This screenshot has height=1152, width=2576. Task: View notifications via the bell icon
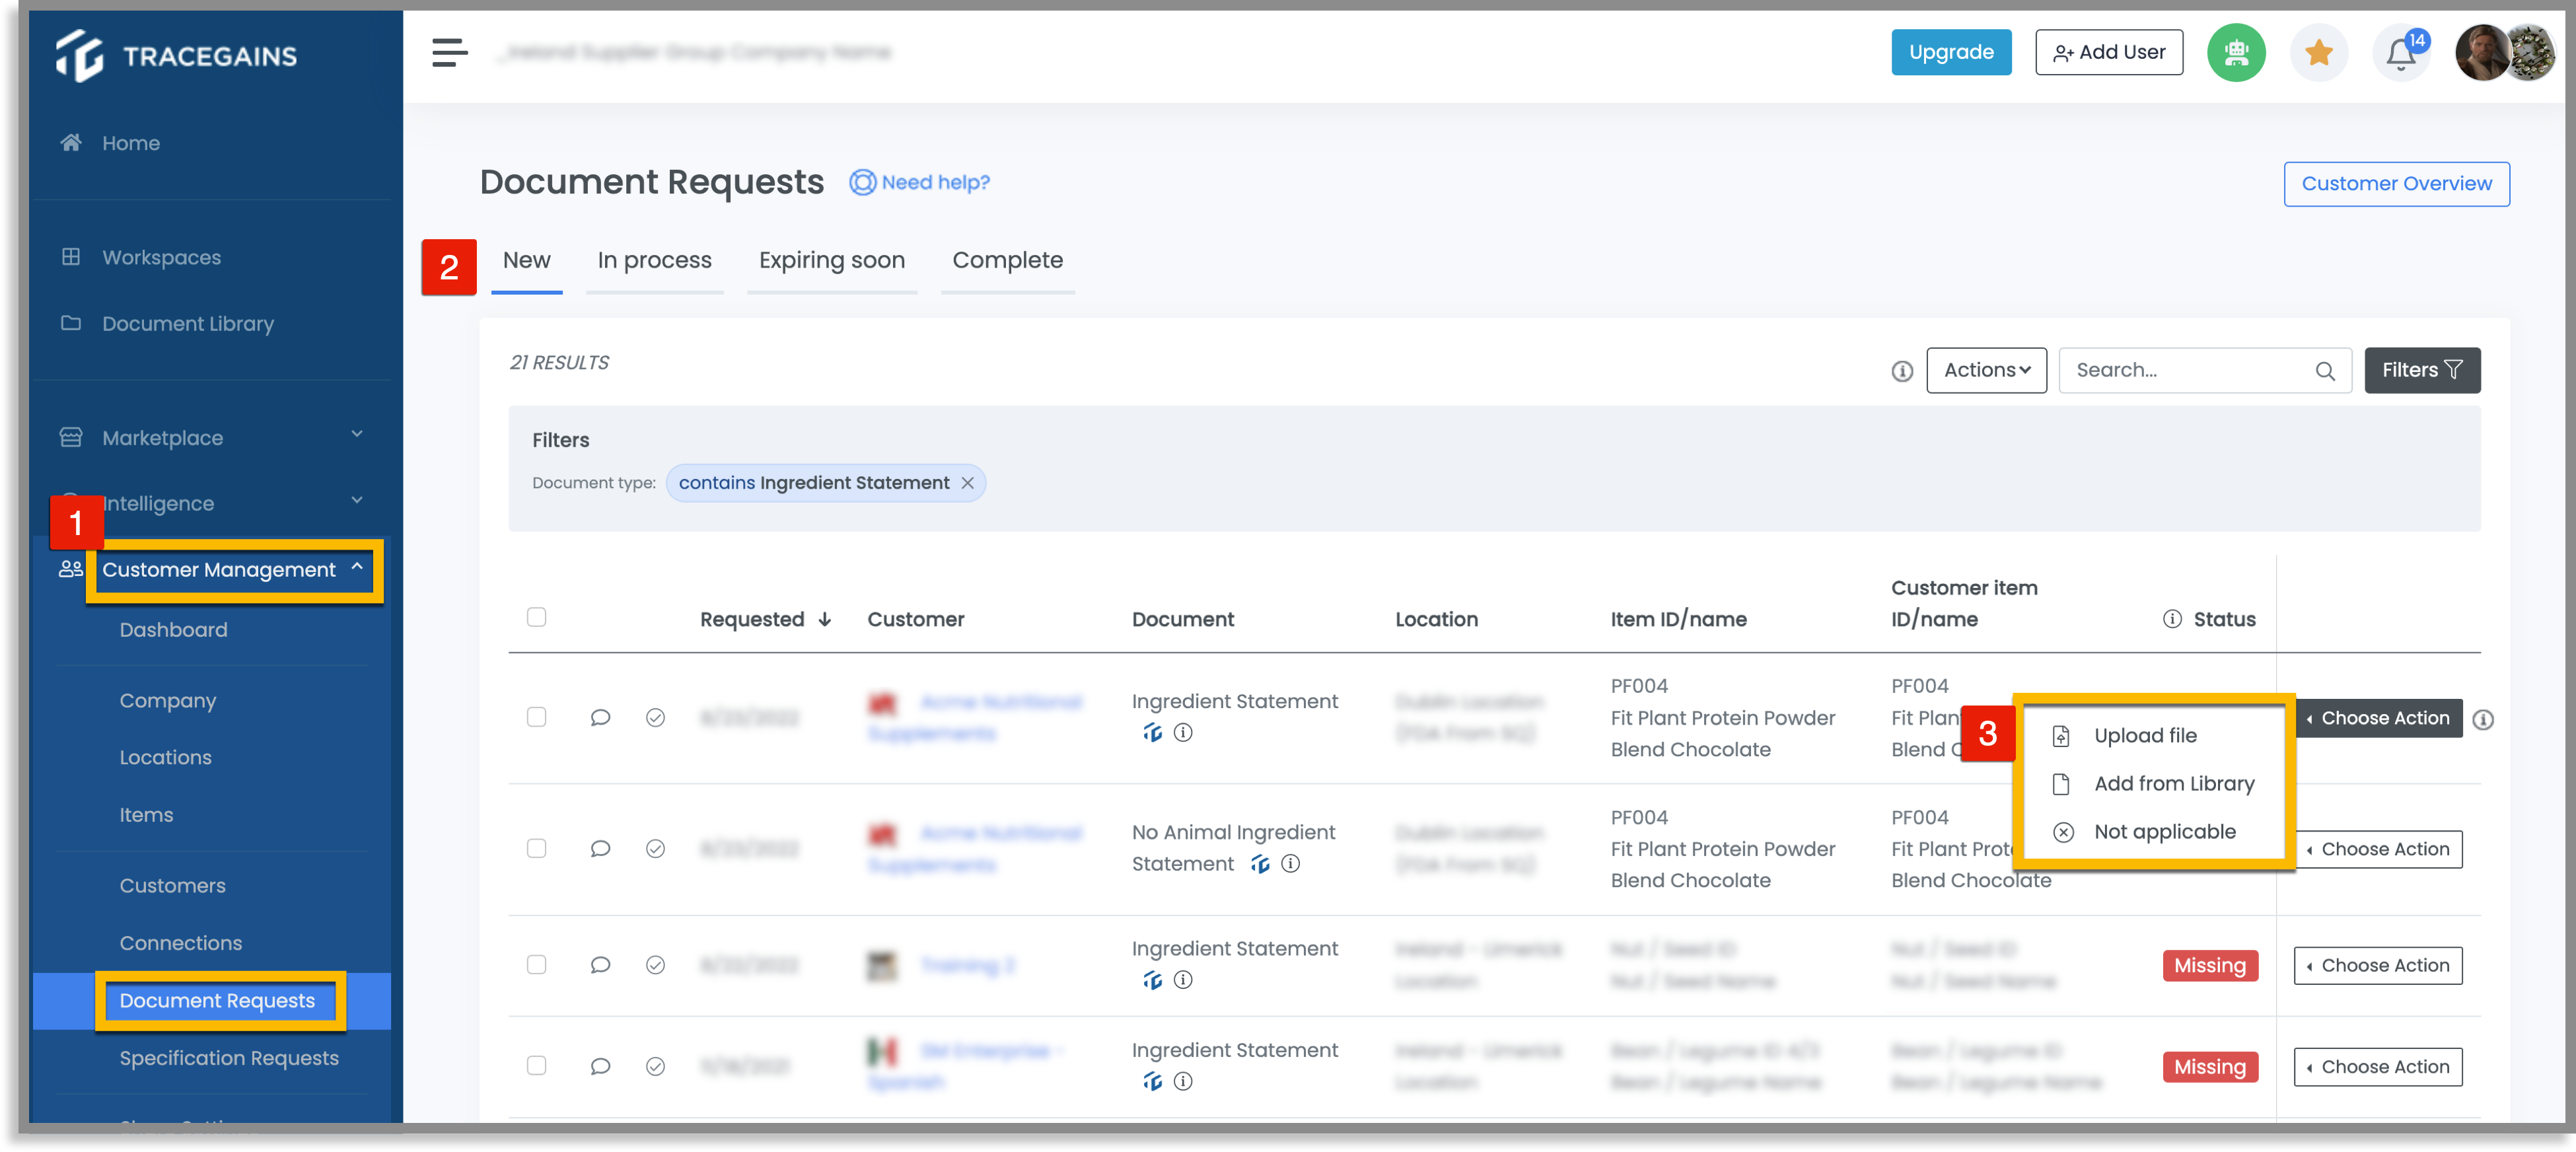[2402, 52]
